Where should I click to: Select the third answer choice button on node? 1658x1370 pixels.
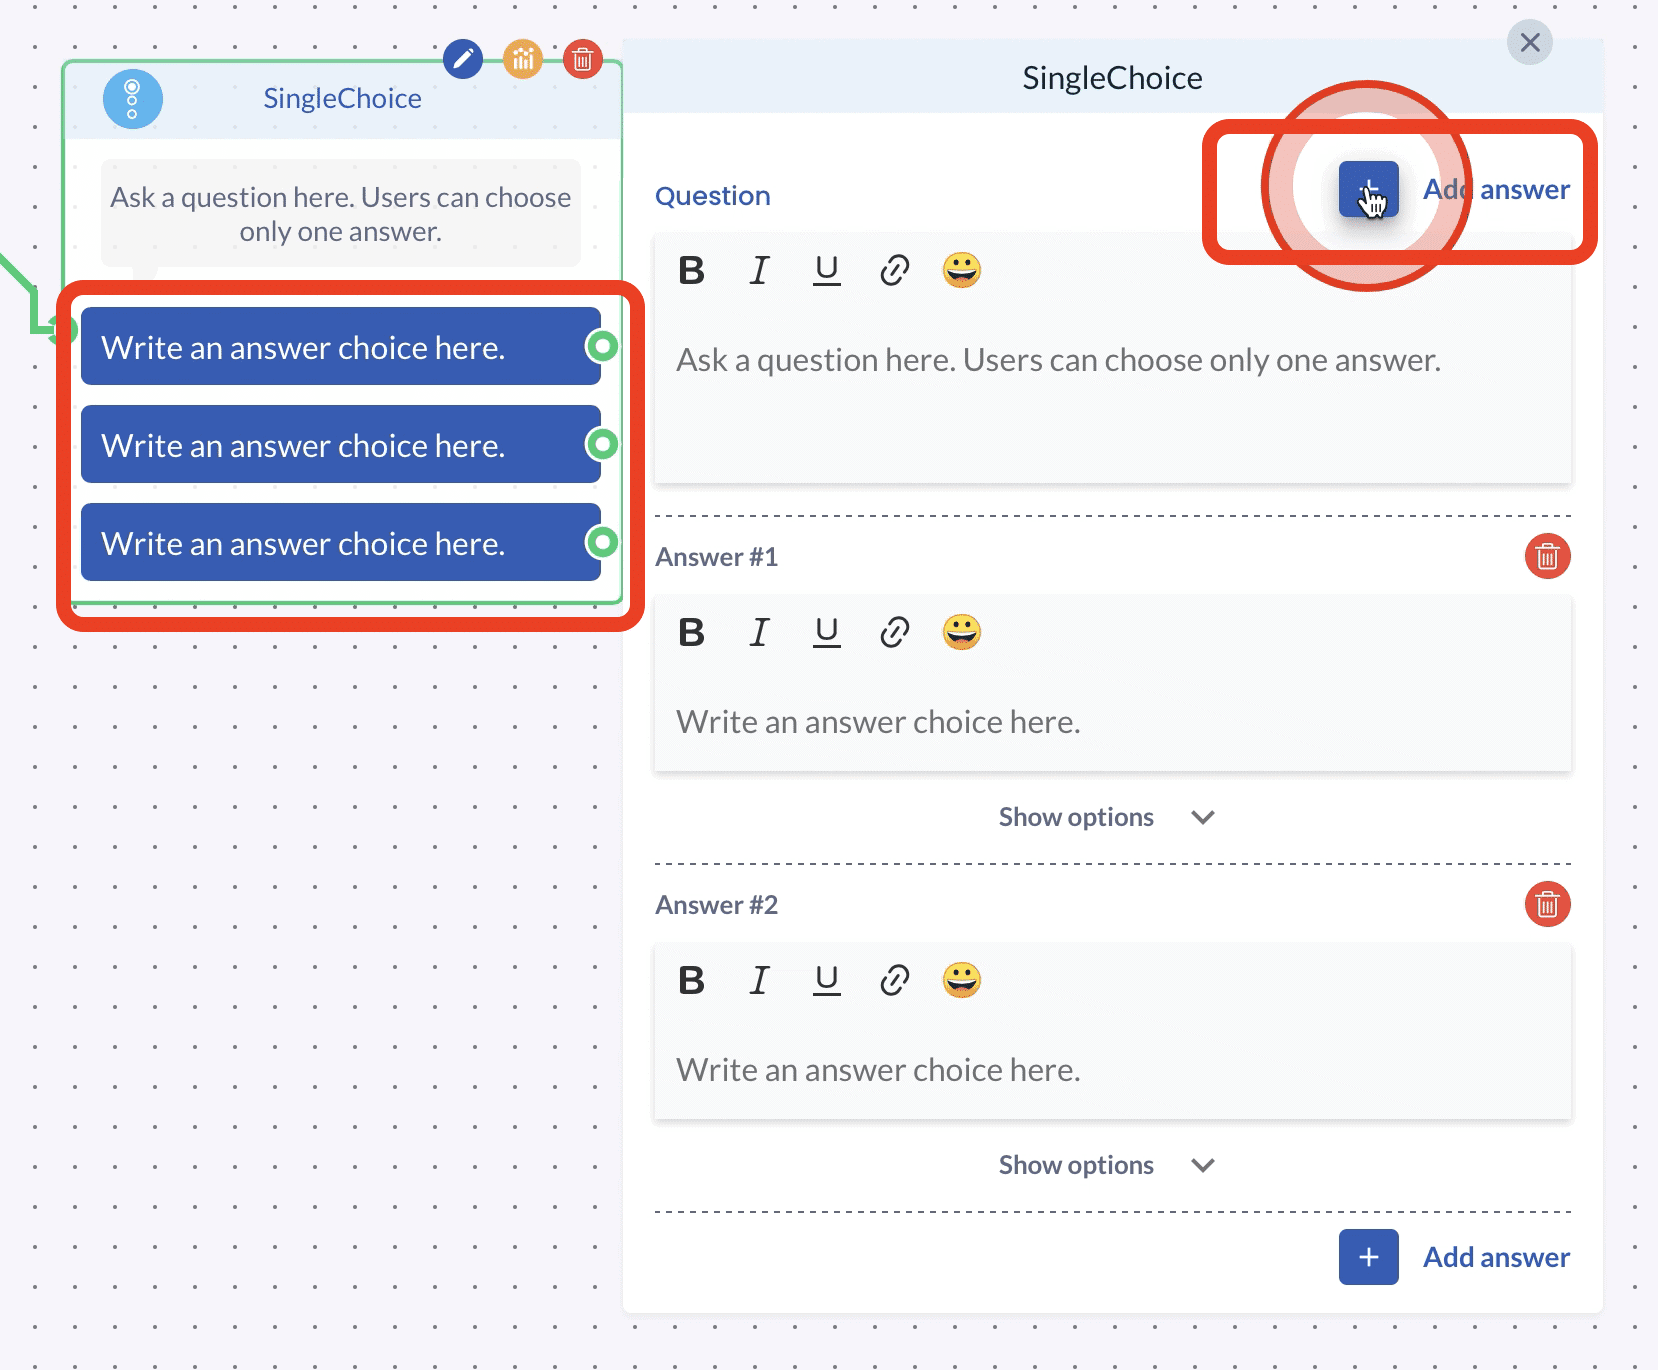[341, 543]
